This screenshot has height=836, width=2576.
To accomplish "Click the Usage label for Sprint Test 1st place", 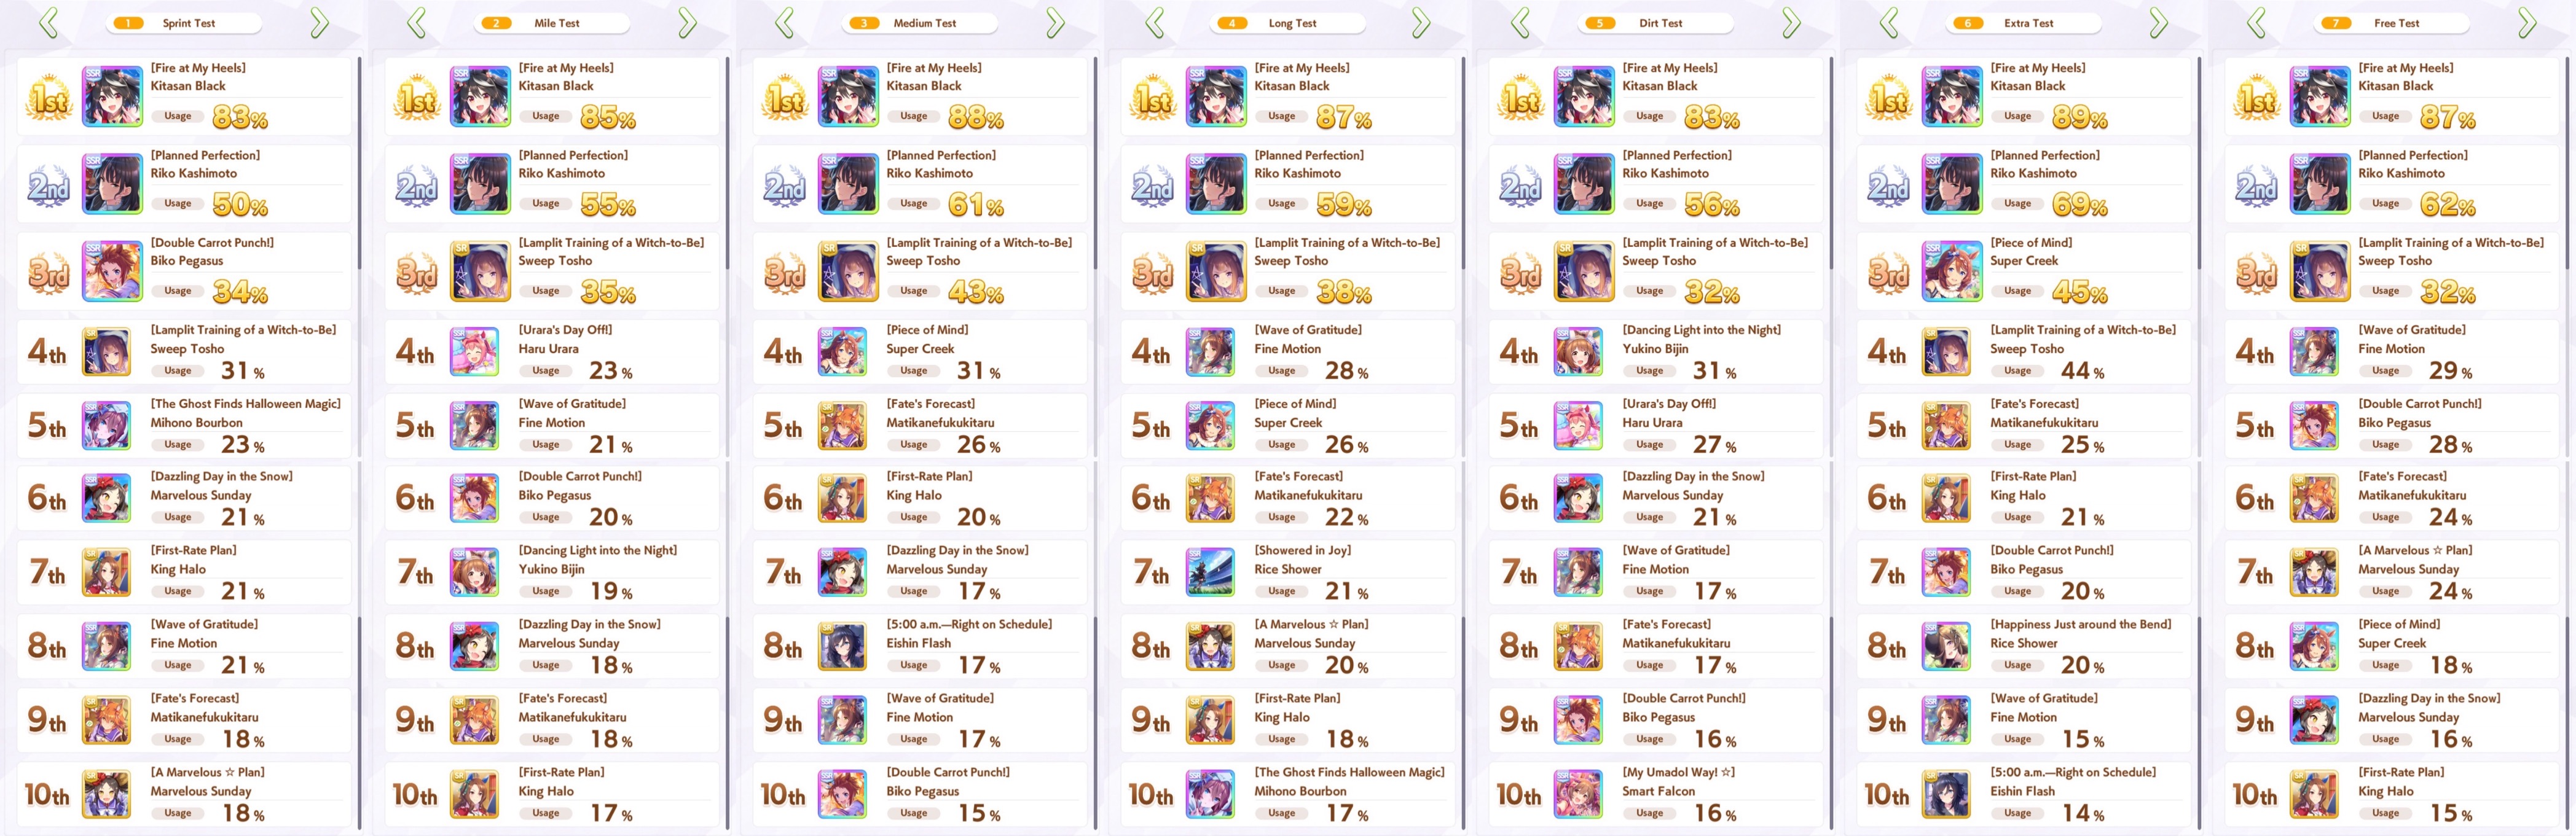I will click(x=178, y=116).
